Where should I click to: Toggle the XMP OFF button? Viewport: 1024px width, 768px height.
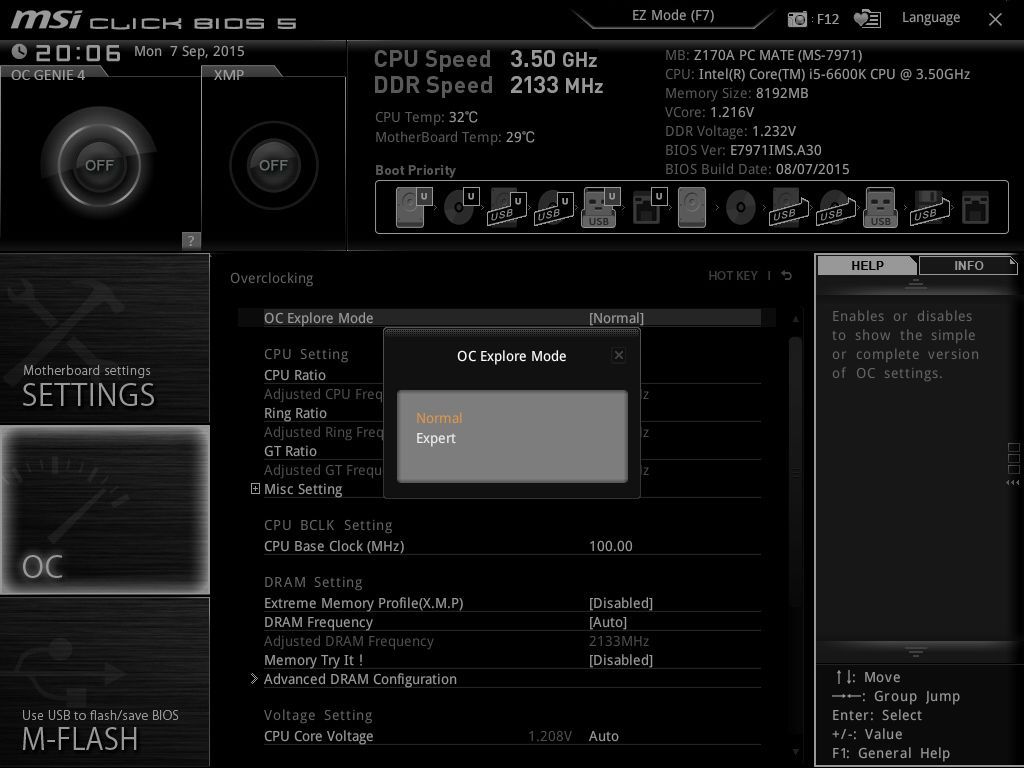pyautogui.click(x=274, y=165)
